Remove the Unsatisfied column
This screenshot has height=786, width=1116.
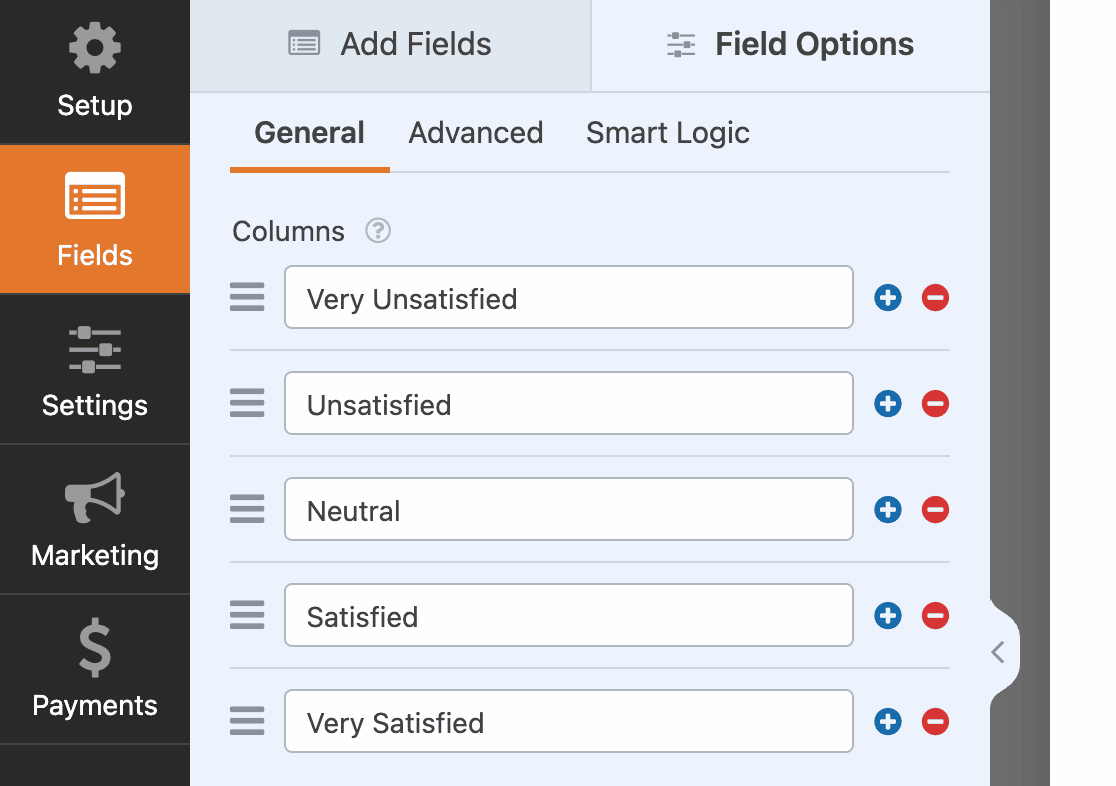[935, 404]
